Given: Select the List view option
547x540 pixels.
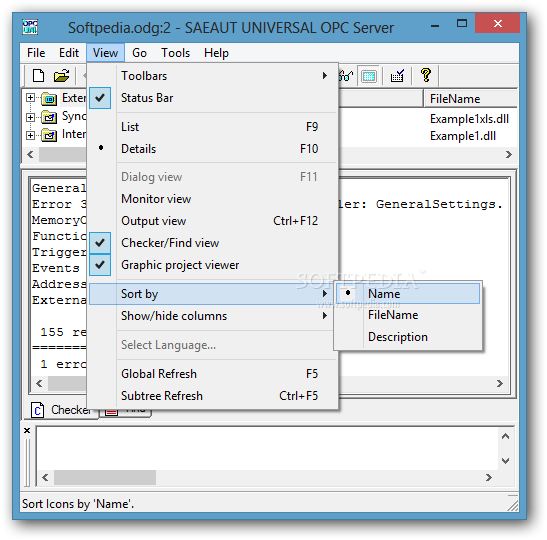Looking at the screenshot, I should point(212,127).
